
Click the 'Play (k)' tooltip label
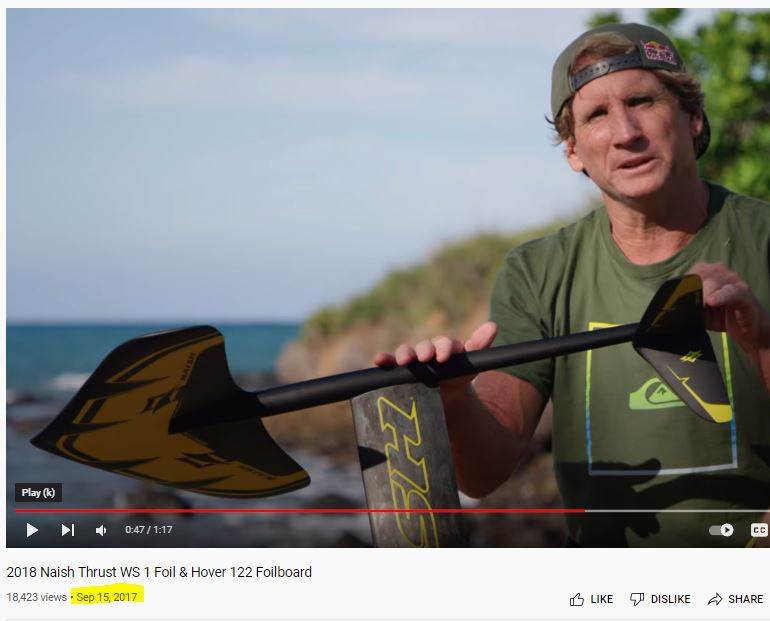pos(38,492)
